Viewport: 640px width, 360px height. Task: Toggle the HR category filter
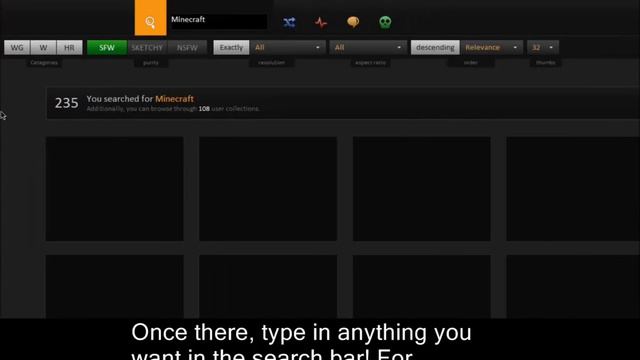pyautogui.click(x=69, y=47)
